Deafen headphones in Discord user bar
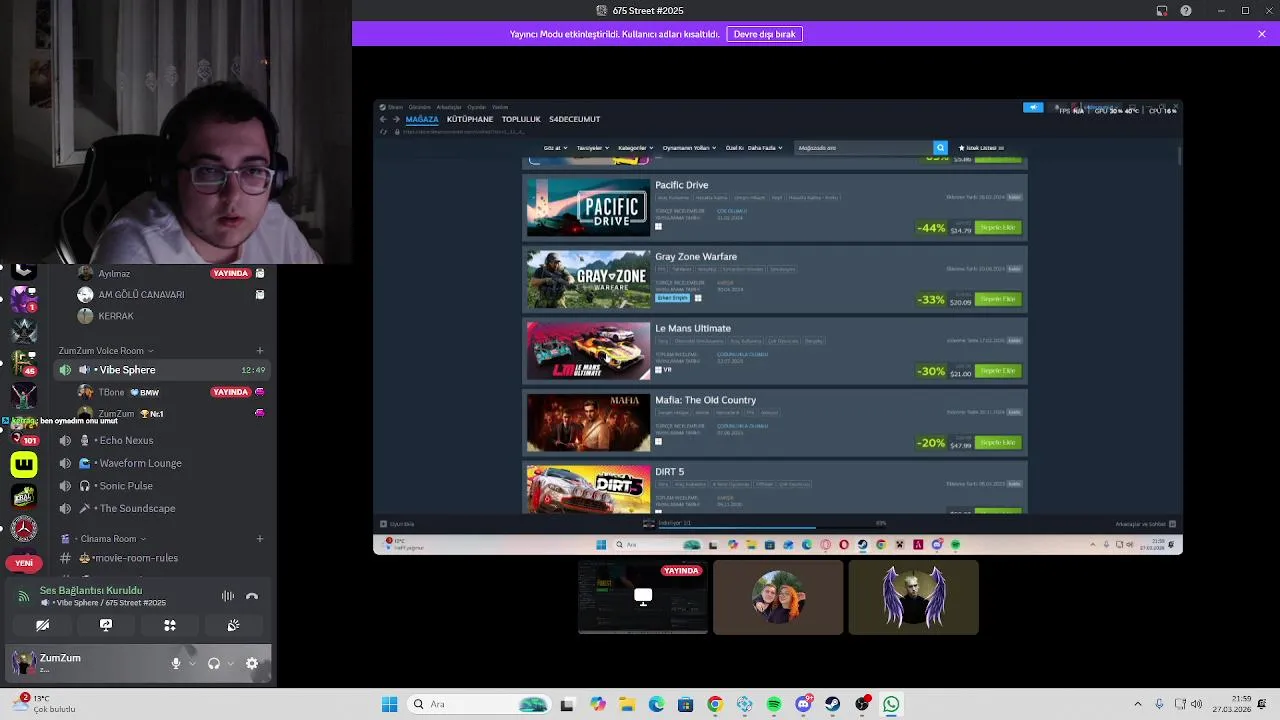The image size is (1280, 720). (x=213, y=663)
